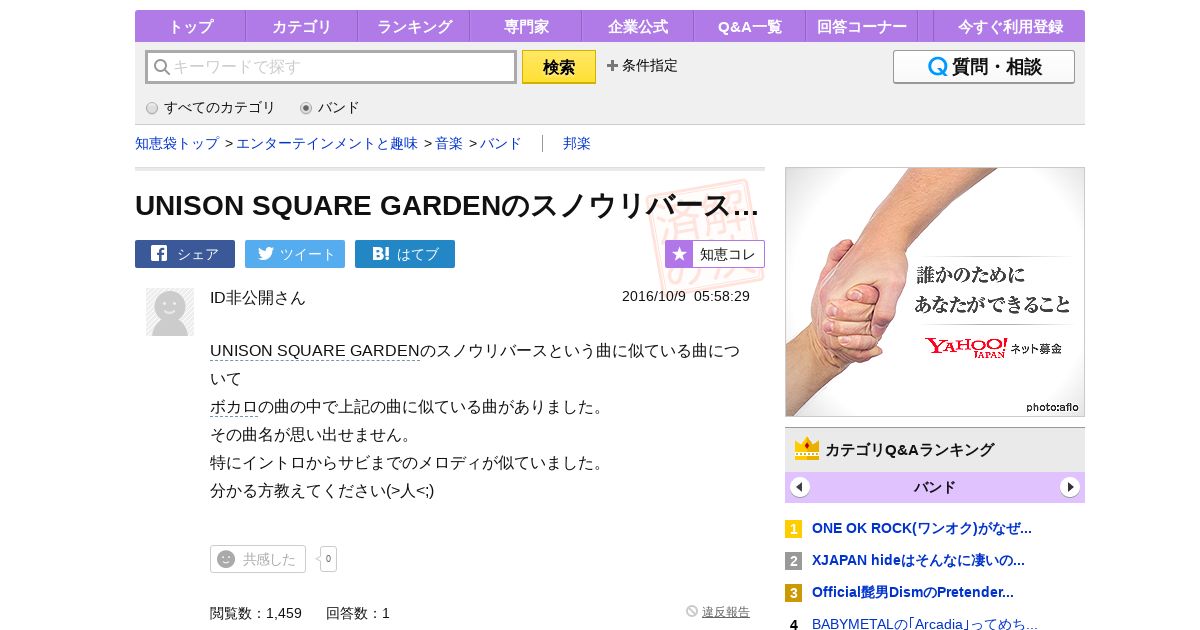The width and height of the screenshot is (1200, 630).
Task: Open バンド breadcrumb link
Action: coord(501,143)
